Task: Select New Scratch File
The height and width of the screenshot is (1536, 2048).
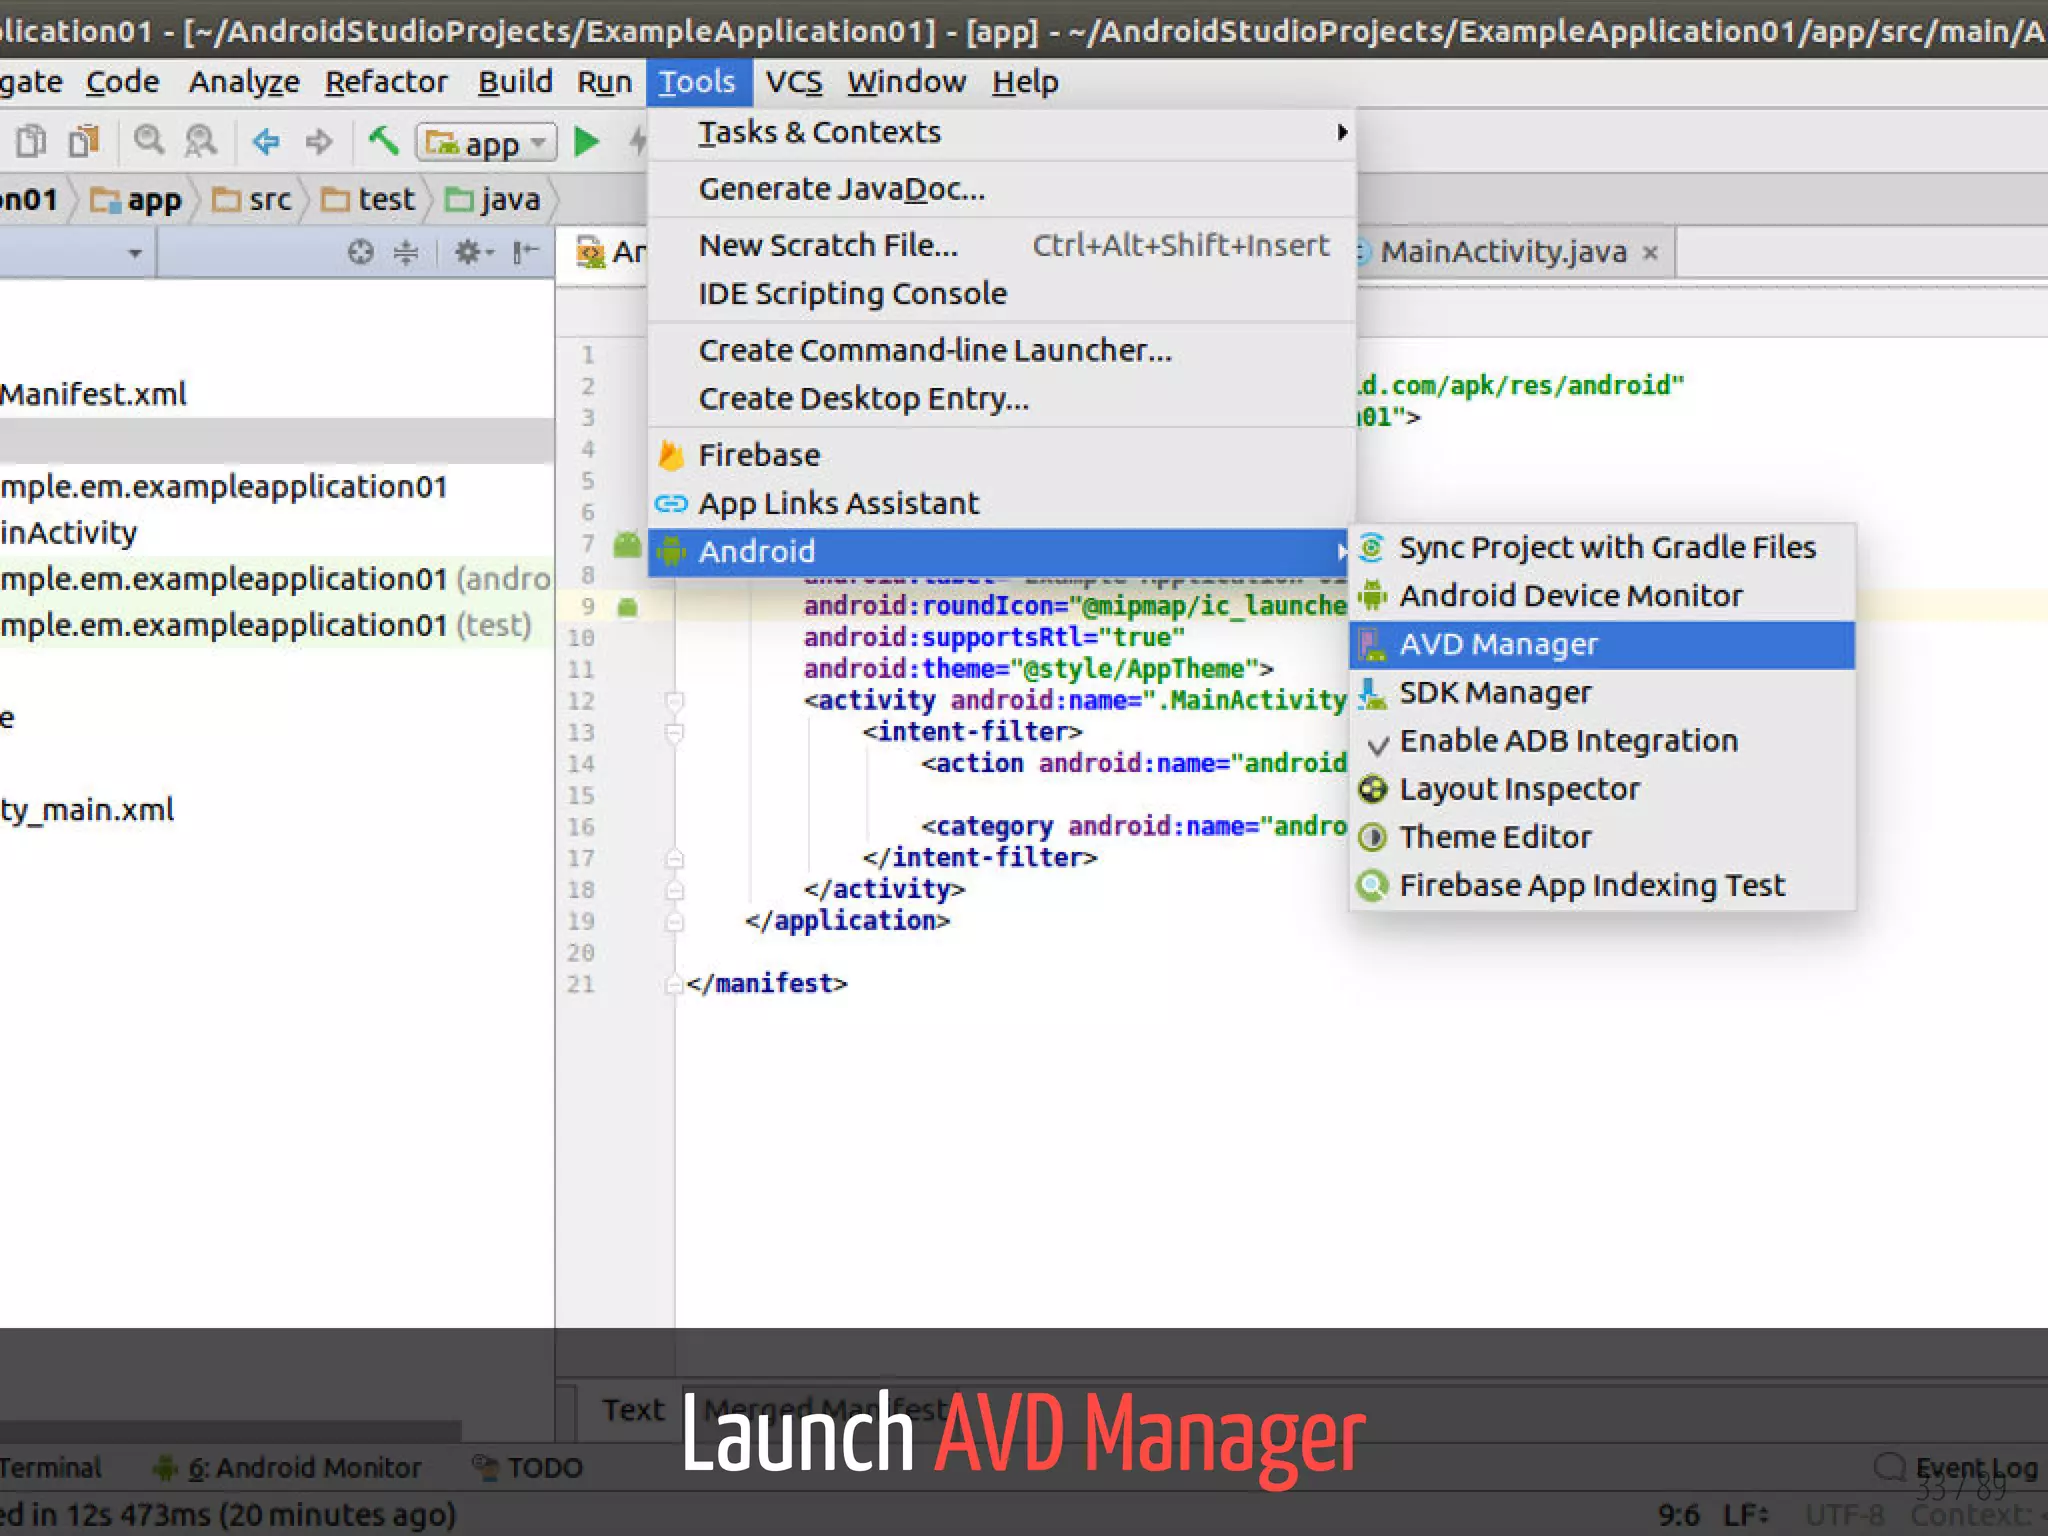Action: click(x=1001, y=246)
